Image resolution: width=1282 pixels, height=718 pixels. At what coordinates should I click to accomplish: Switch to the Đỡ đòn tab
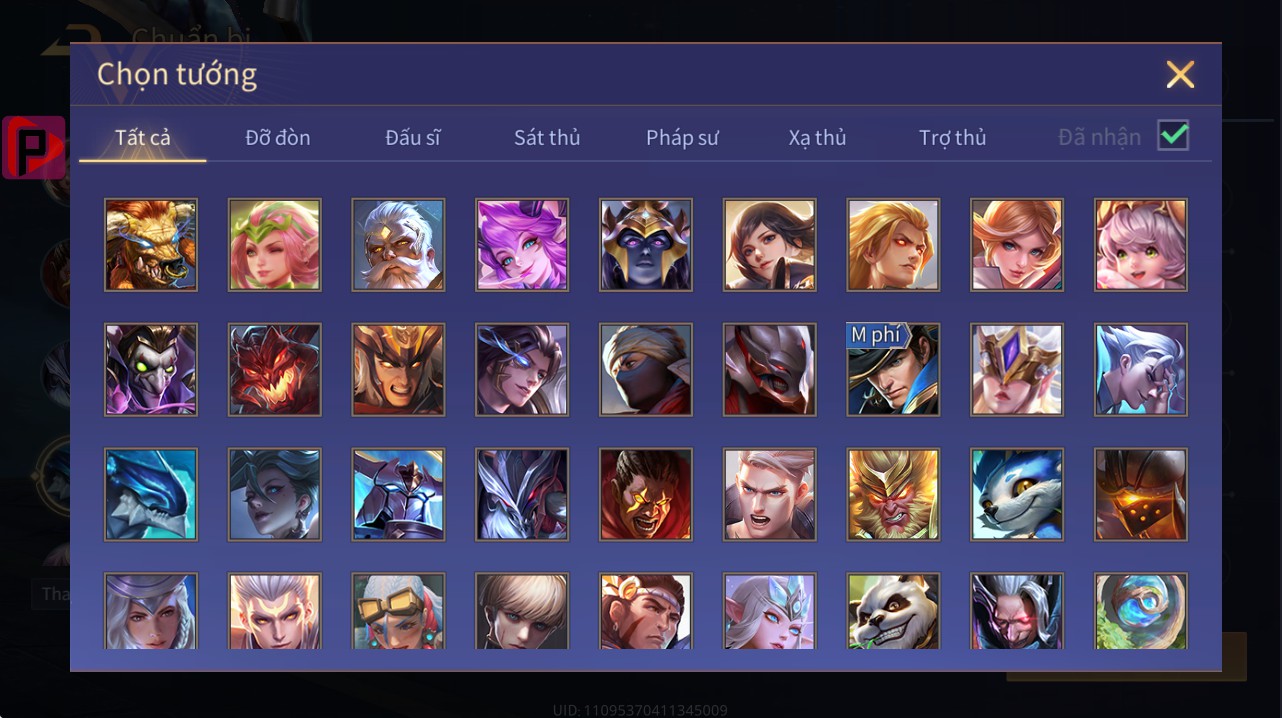point(278,138)
